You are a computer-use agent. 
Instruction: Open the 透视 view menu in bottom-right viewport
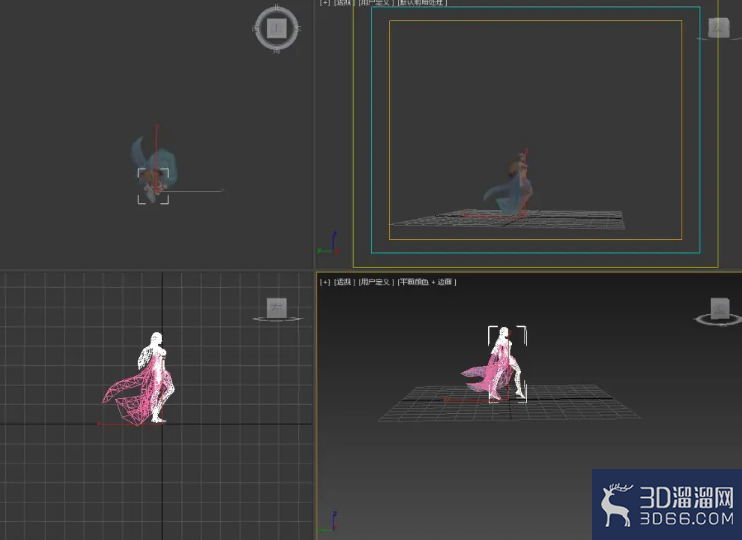[x=344, y=282]
